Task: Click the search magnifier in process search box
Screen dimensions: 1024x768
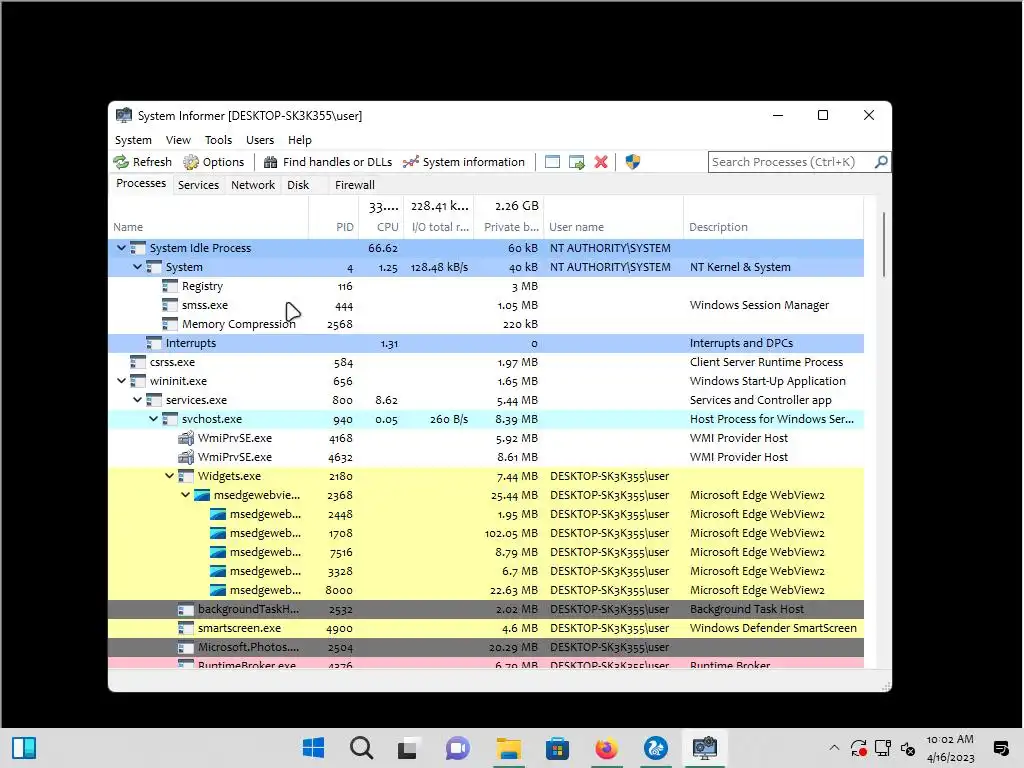Action: (x=881, y=161)
